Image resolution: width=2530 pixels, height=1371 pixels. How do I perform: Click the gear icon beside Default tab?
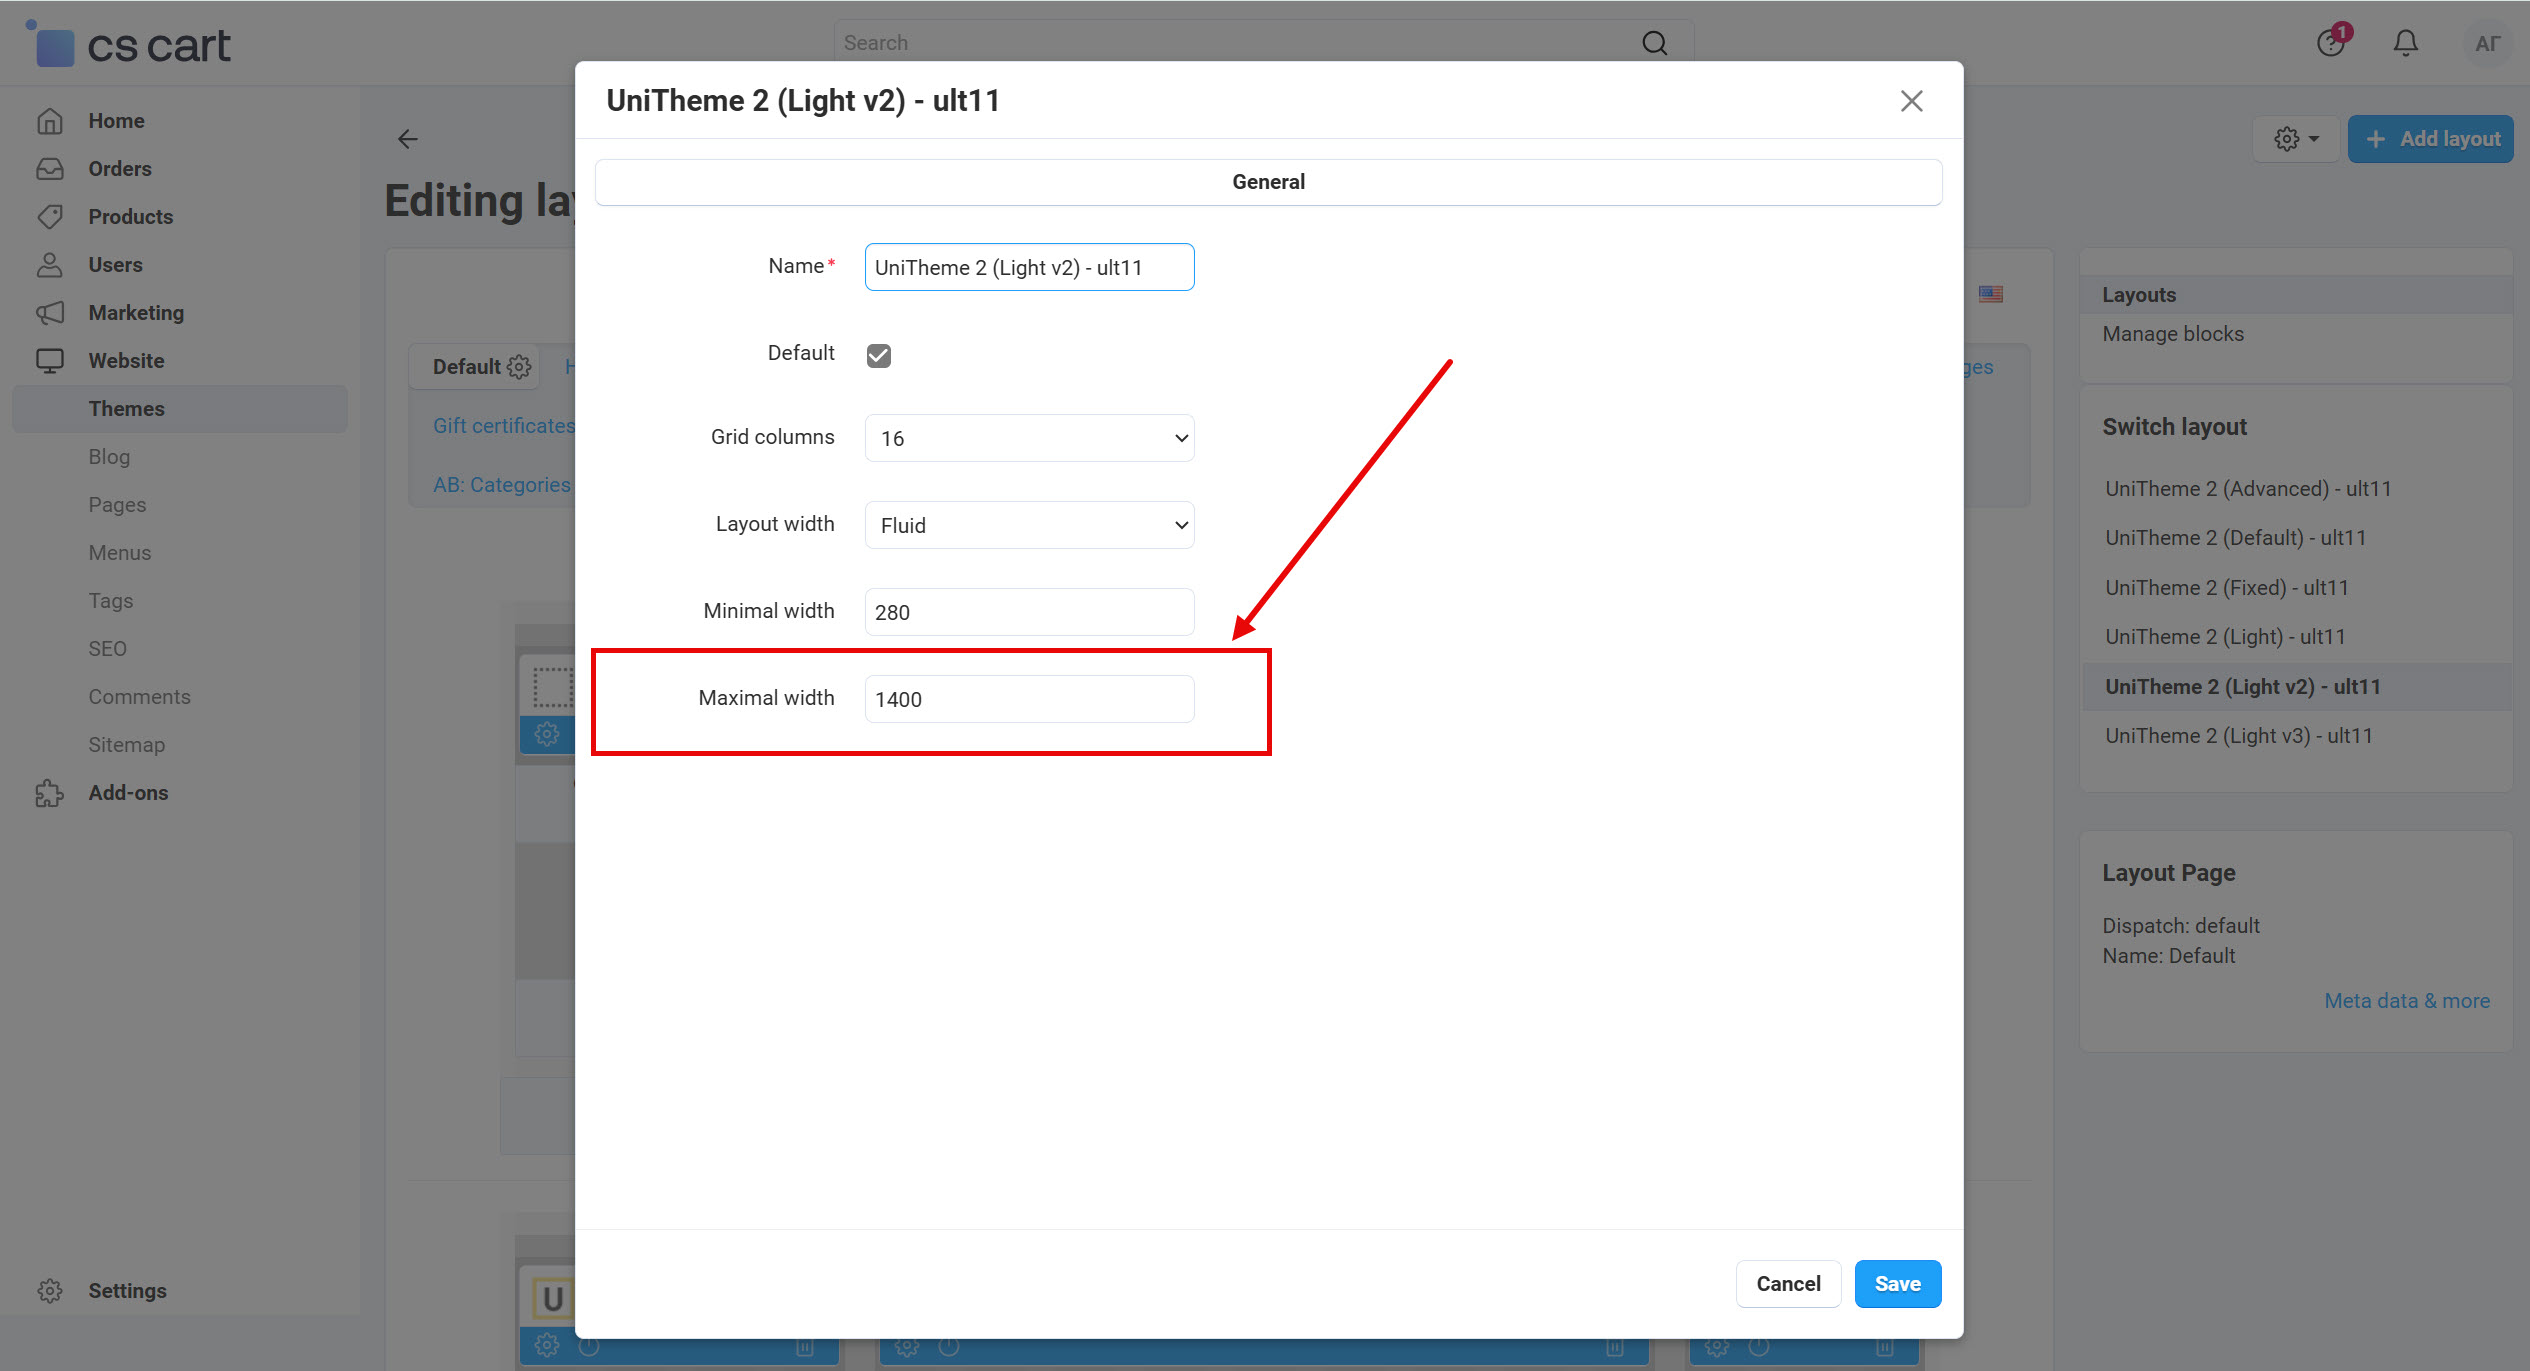coord(519,367)
